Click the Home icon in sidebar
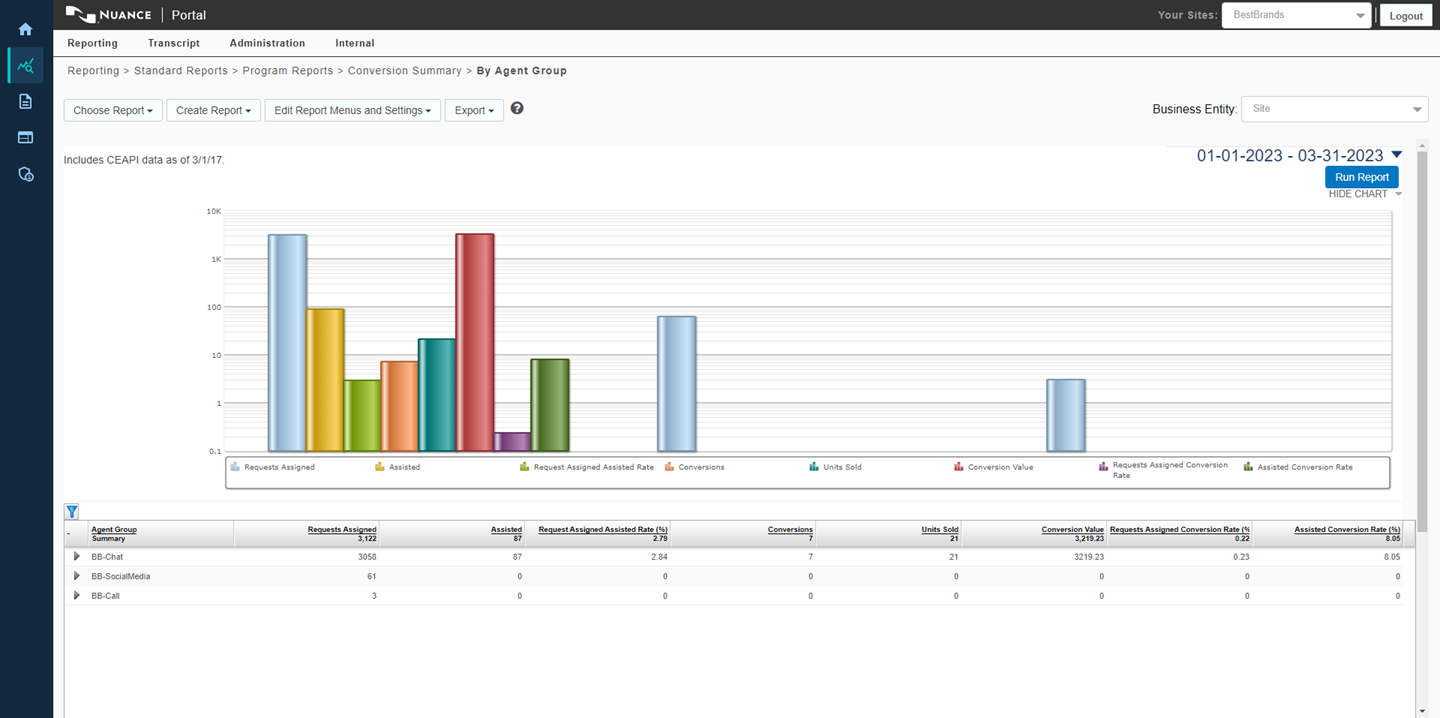1440x718 pixels. coord(26,29)
